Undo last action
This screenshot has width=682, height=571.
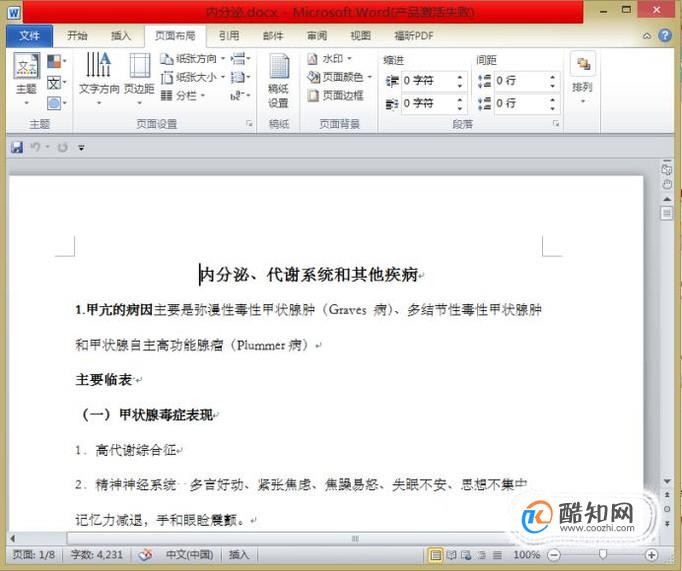(35, 147)
